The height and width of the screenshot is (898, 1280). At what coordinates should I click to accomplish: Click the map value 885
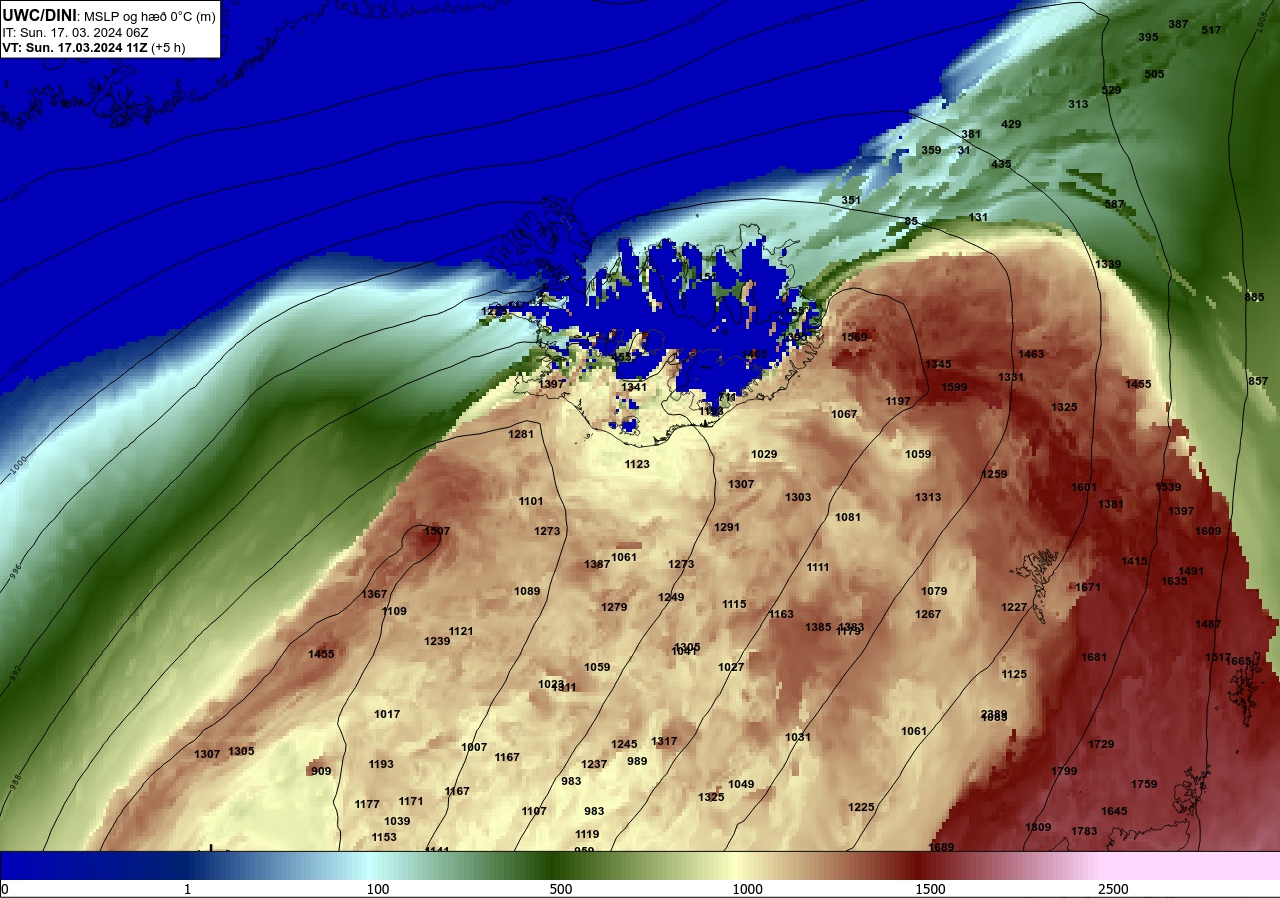coord(1254,297)
